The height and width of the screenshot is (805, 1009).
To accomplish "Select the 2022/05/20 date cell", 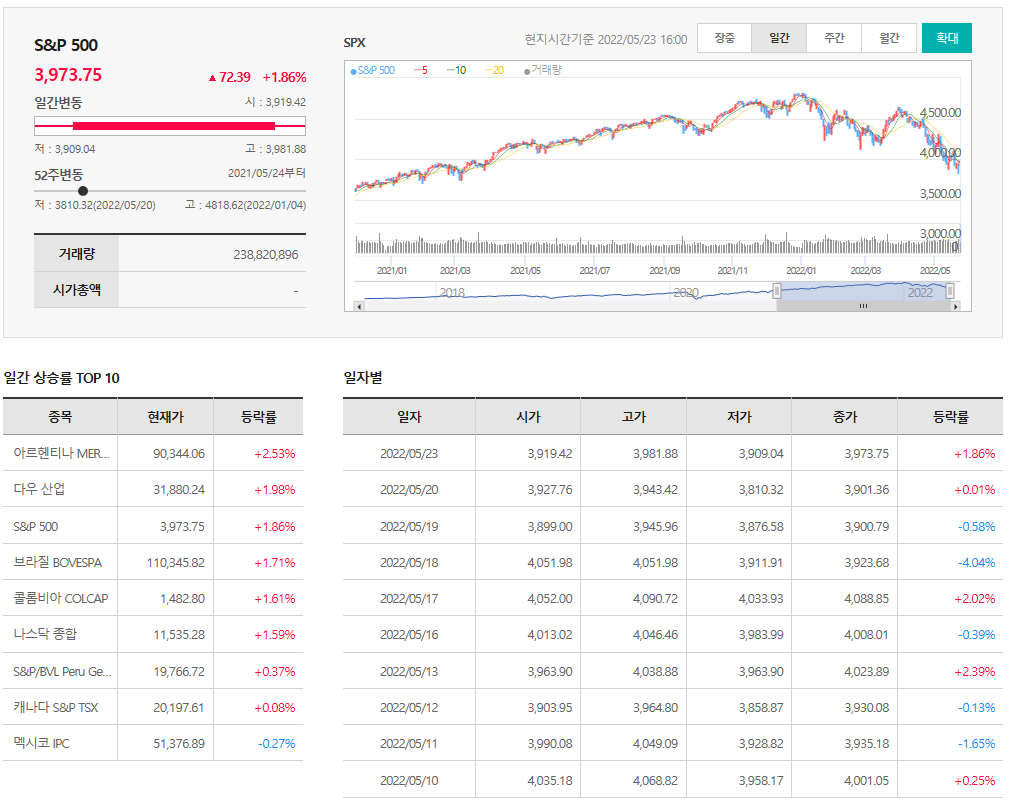I will (x=409, y=489).
